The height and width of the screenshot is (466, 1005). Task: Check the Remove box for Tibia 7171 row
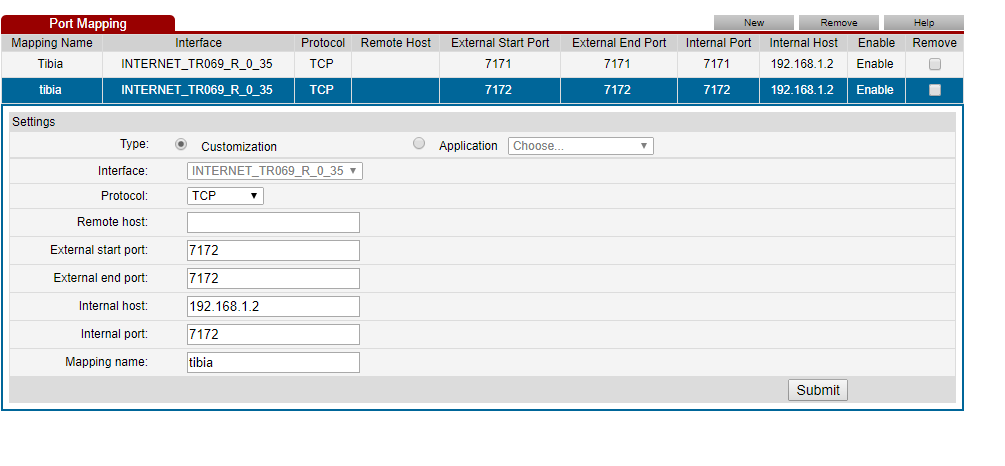click(934, 64)
